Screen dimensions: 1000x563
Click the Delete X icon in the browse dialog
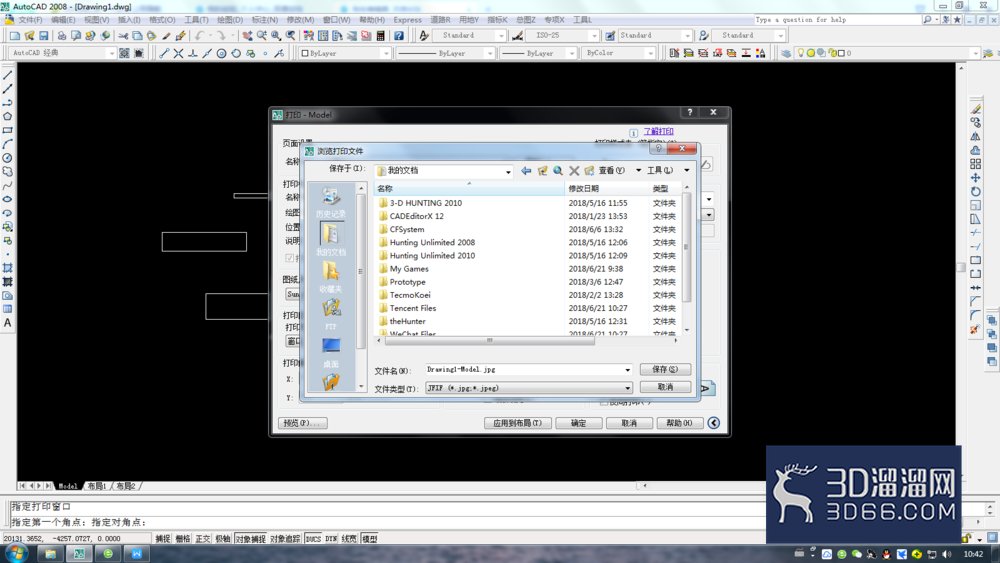(574, 170)
